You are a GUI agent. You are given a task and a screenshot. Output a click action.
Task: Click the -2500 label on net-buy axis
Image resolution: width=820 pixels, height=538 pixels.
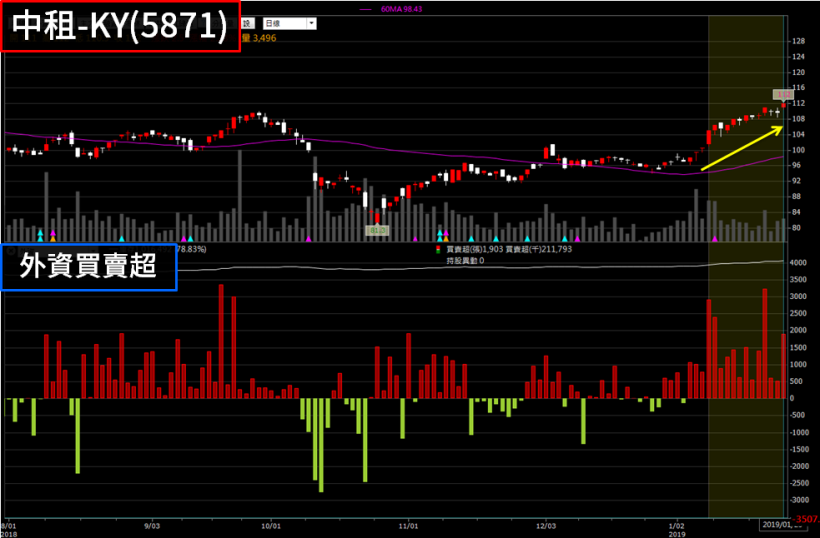tap(798, 483)
